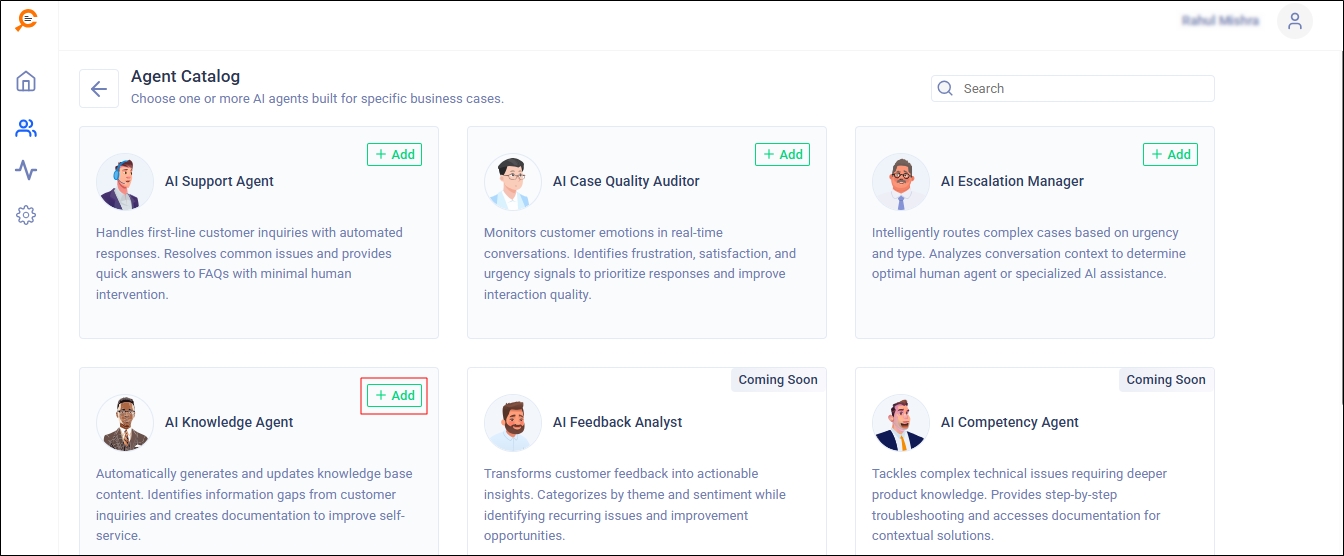Click AI Support Agent avatar image
The width and height of the screenshot is (1344, 556).
[125, 182]
